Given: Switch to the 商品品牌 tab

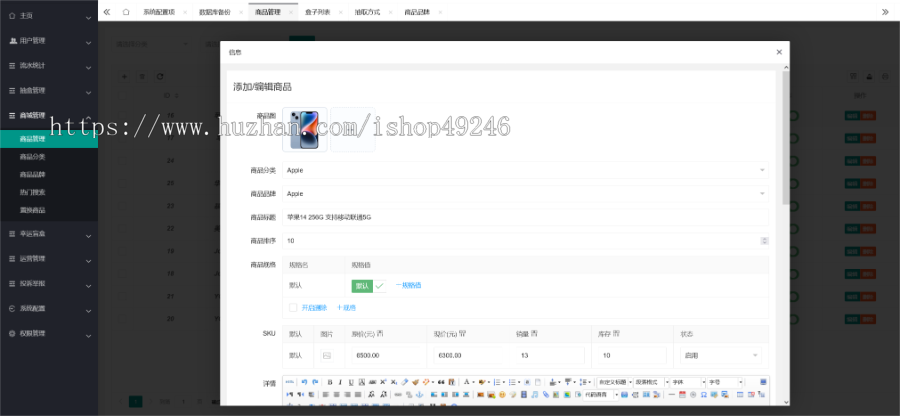Looking at the screenshot, I should 417,11.
